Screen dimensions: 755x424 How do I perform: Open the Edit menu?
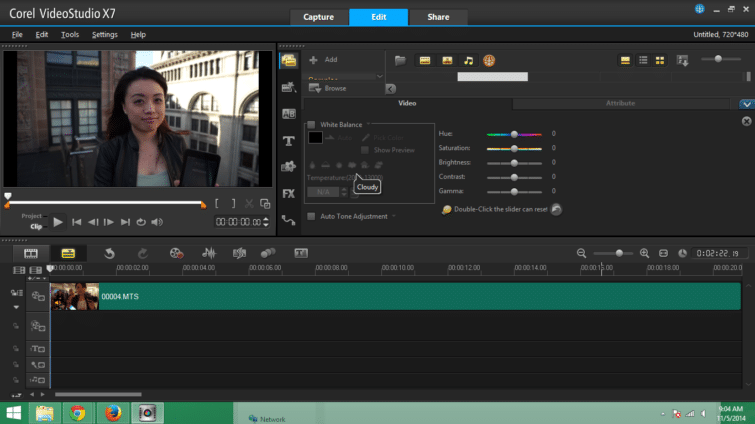41,35
